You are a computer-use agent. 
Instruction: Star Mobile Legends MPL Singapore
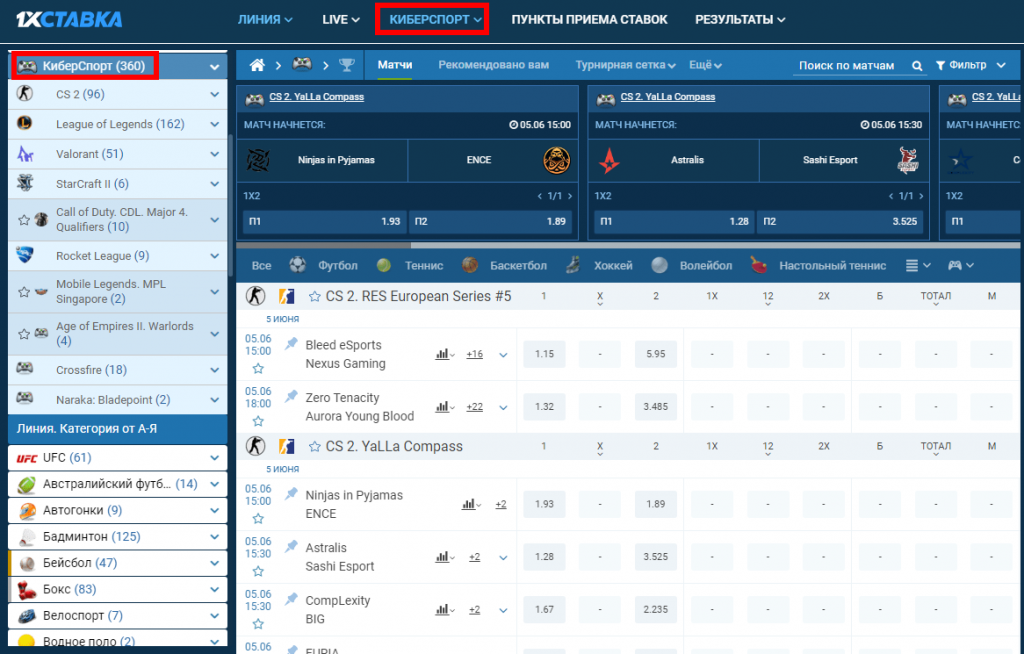click(24, 292)
